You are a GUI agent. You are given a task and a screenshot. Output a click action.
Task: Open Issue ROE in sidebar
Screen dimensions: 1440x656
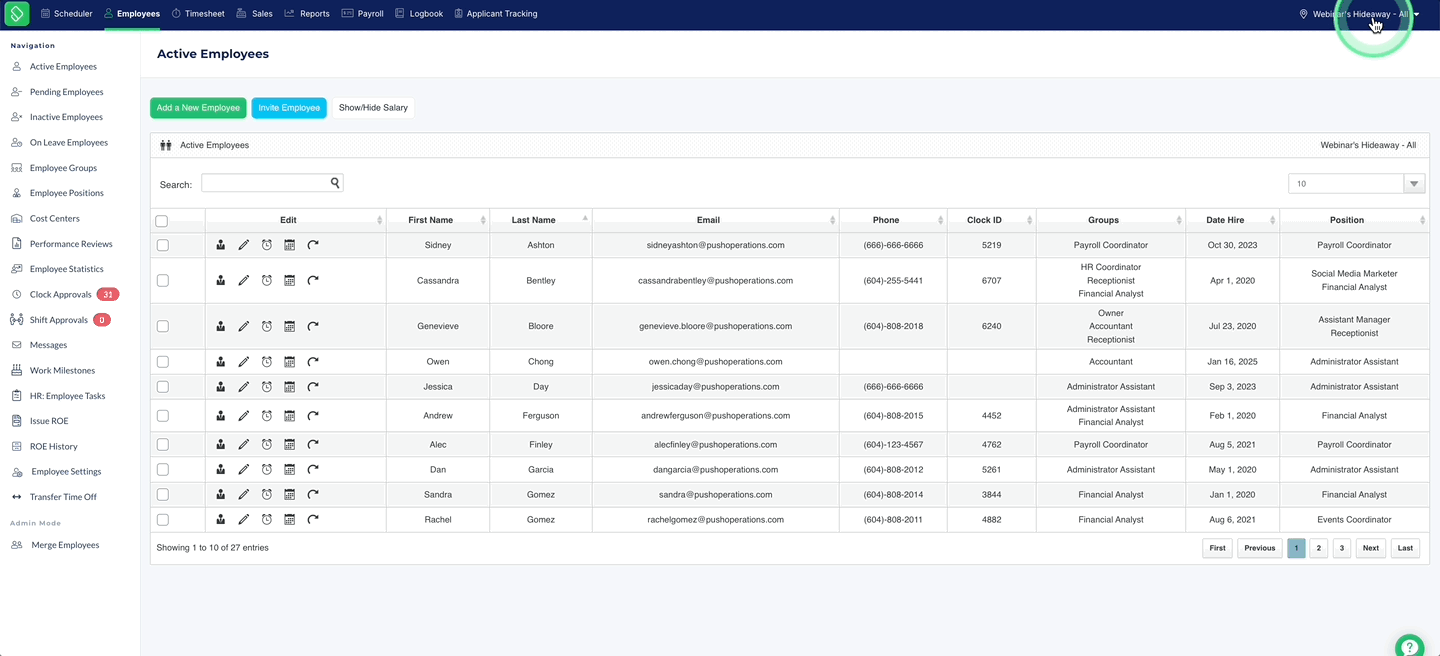click(49, 421)
